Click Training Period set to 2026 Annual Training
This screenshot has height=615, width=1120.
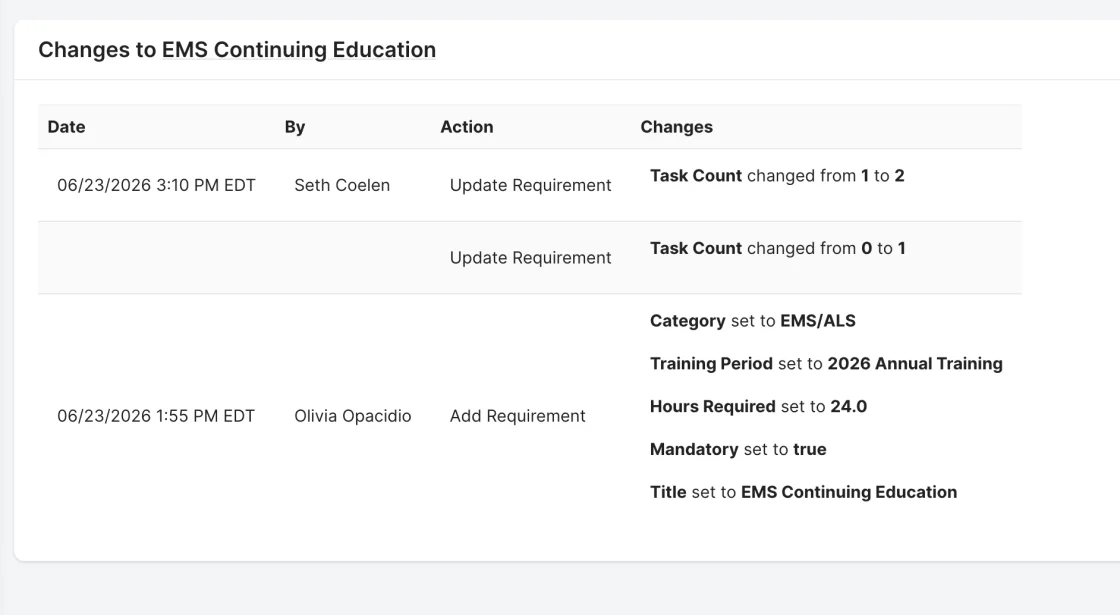[826, 364]
